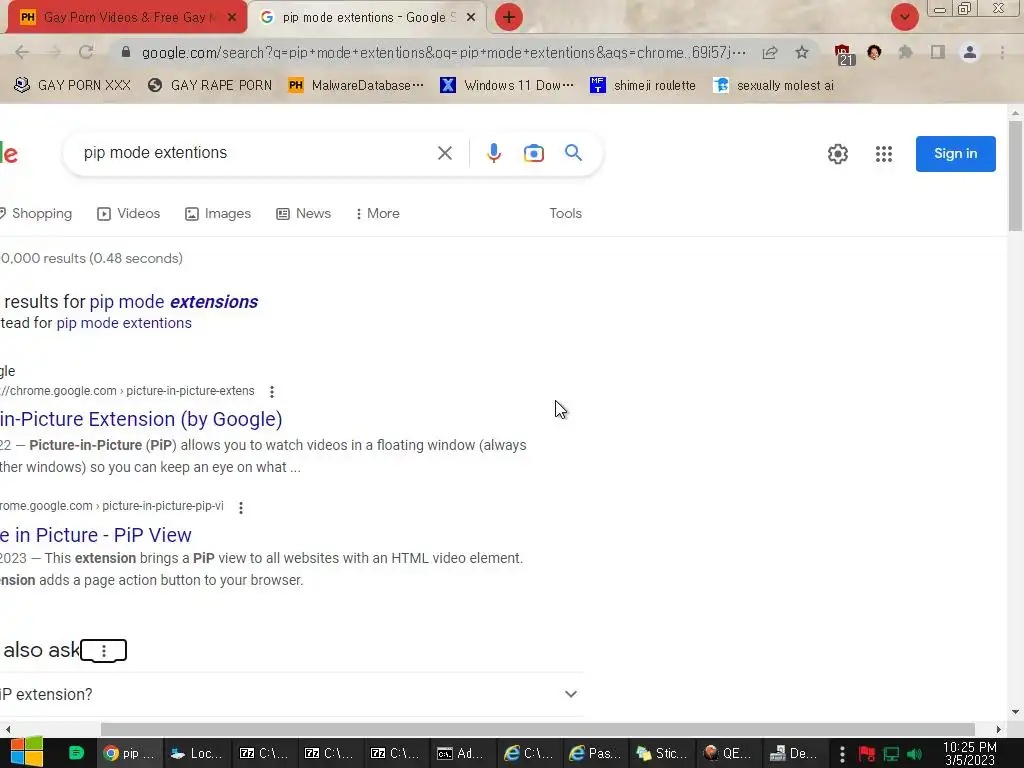Click the Chrome back arrow button
This screenshot has height=768, width=1024.
click(22, 52)
